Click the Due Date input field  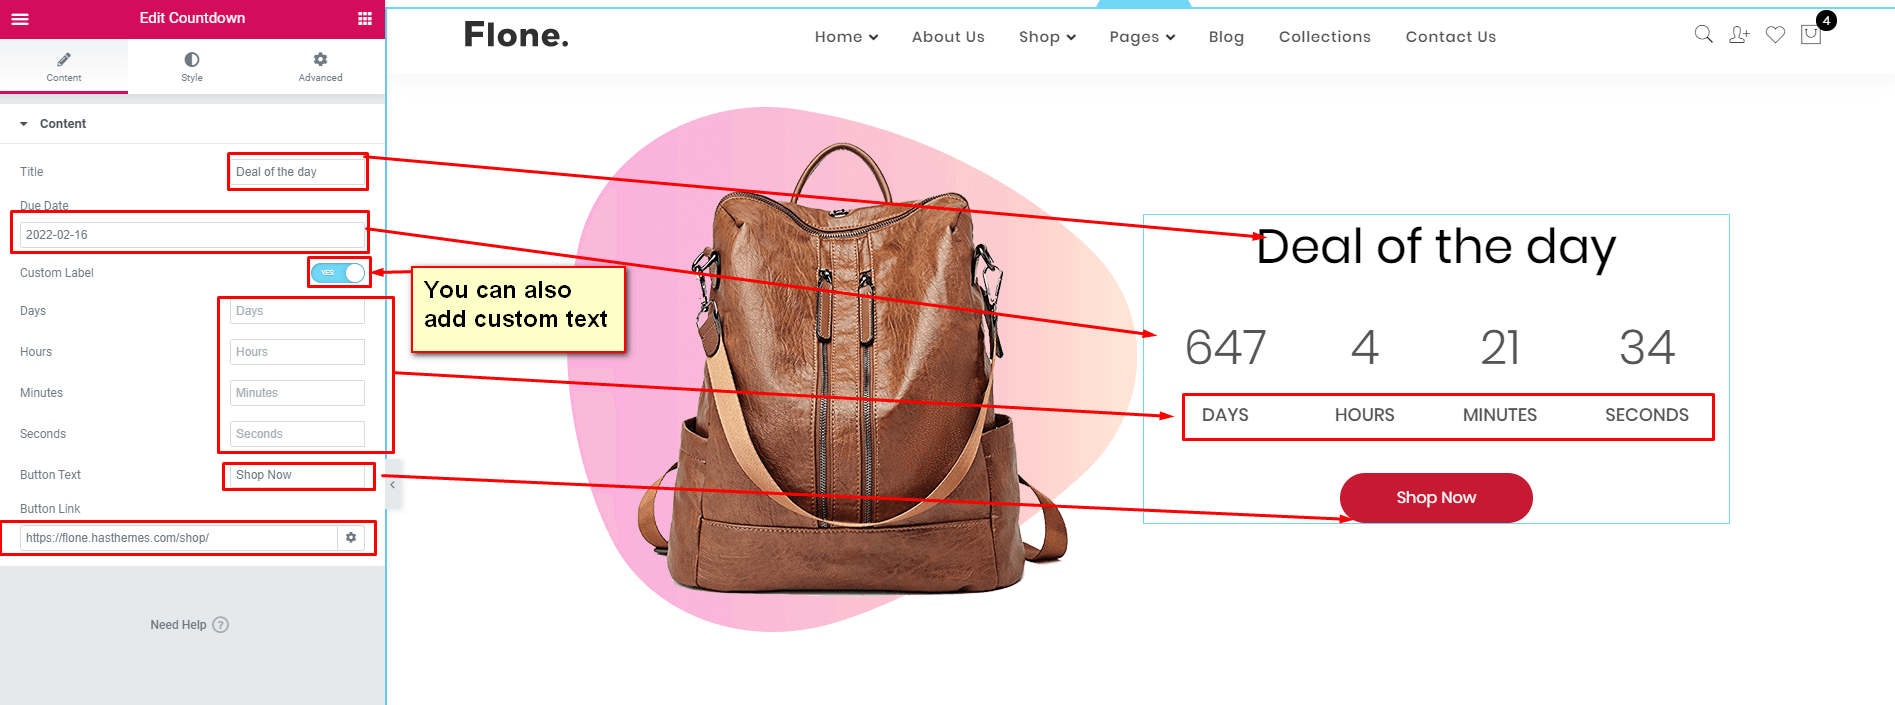pyautogui.click(x=192, y=235)
